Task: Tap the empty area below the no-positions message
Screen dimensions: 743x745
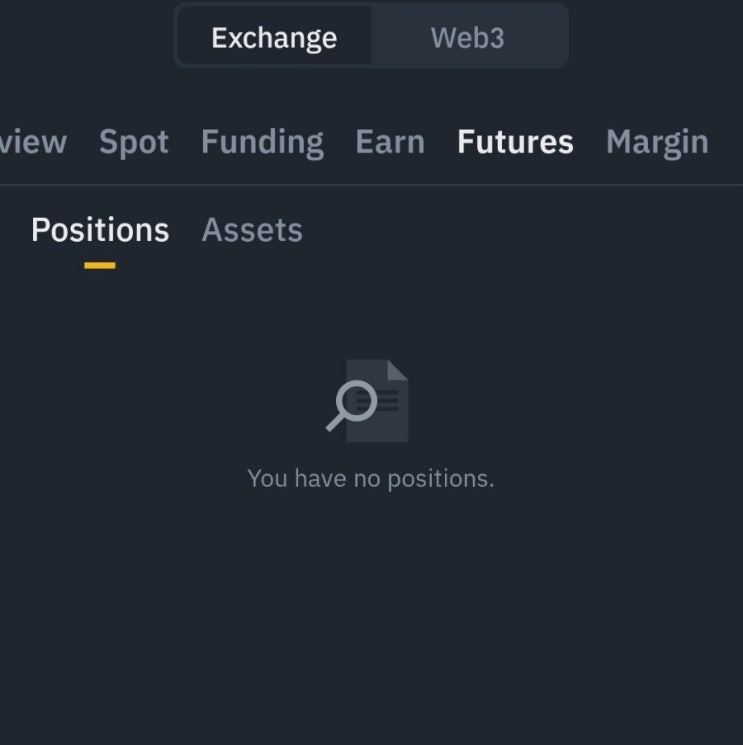Action: [371, 620]
